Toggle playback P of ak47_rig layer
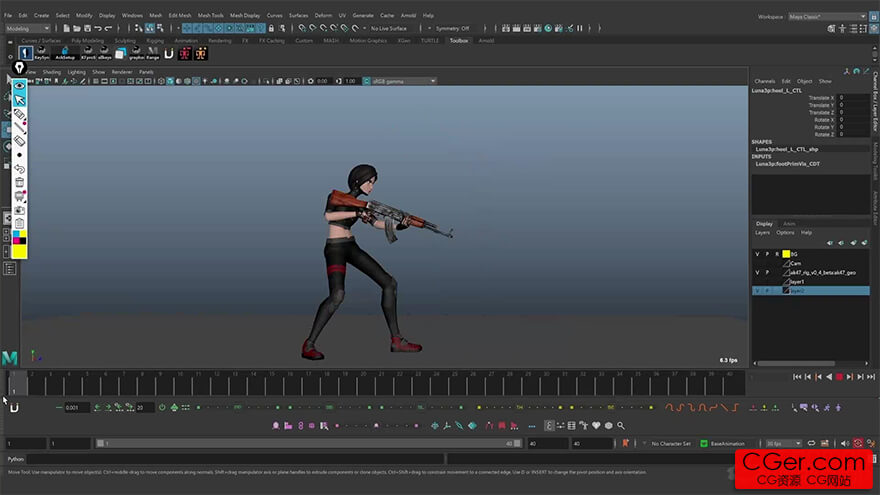Image resolution: width=880 pixels, height=495 pixels. click(x=767, y=272)
